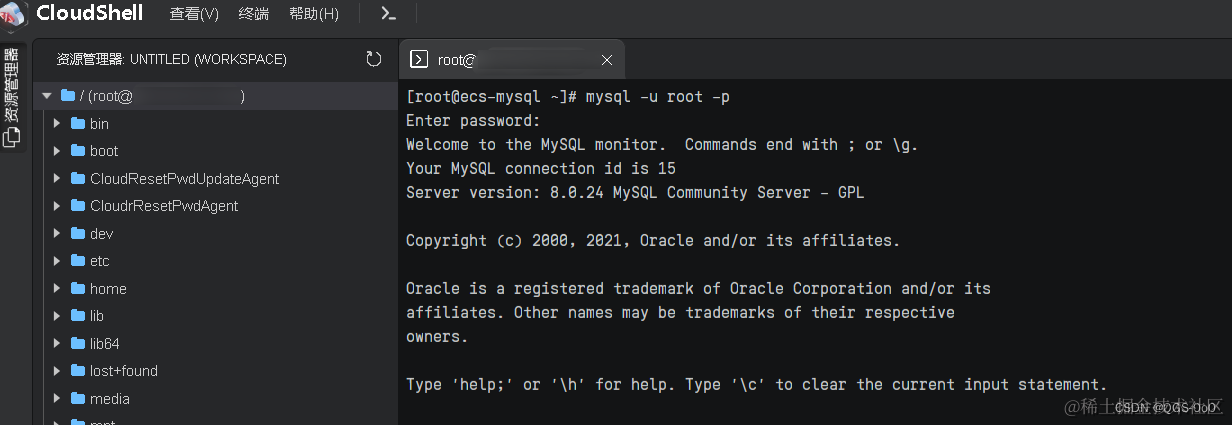The width and height of the screenshot is (1232, 425).
Task: Click the 'Server version: 8.0.24' line
Action: coord(635,193)
